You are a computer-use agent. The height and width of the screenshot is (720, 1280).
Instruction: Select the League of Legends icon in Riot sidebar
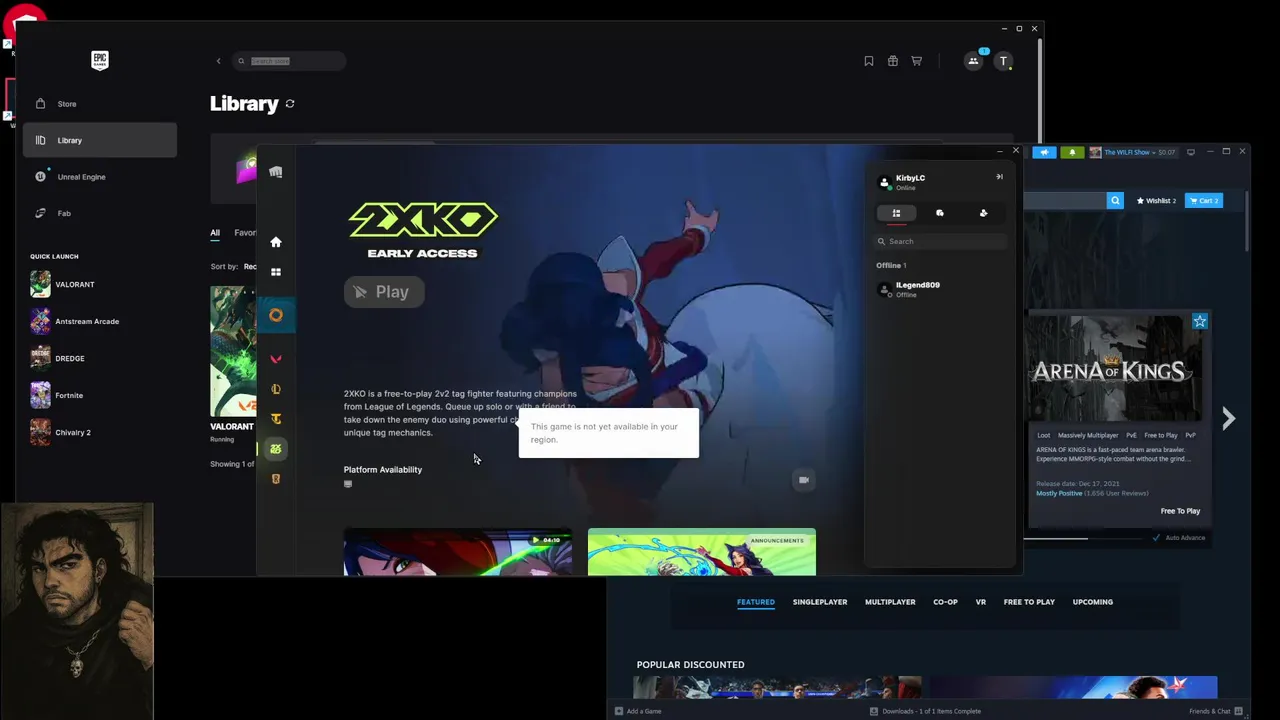(x=276, y=389)
